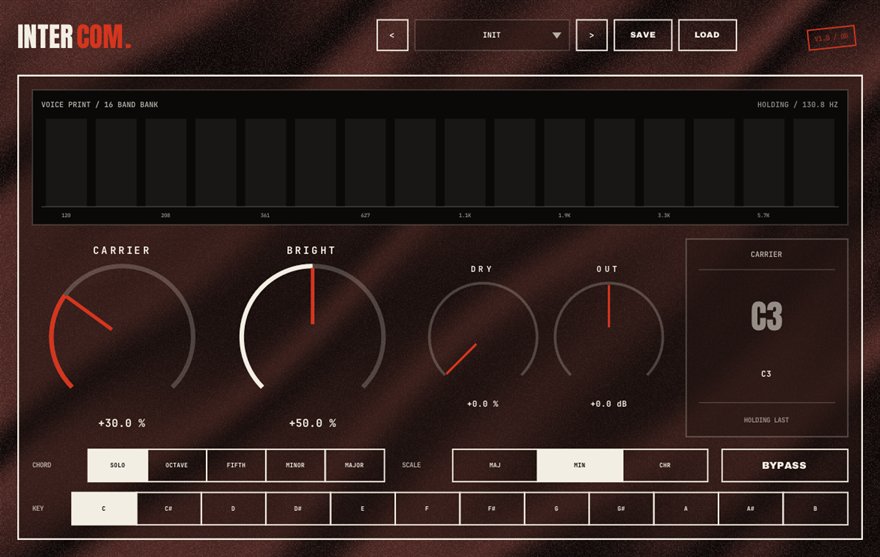Click the small C3 text under the note
This screenshot has width=880, height=557.
766,373
